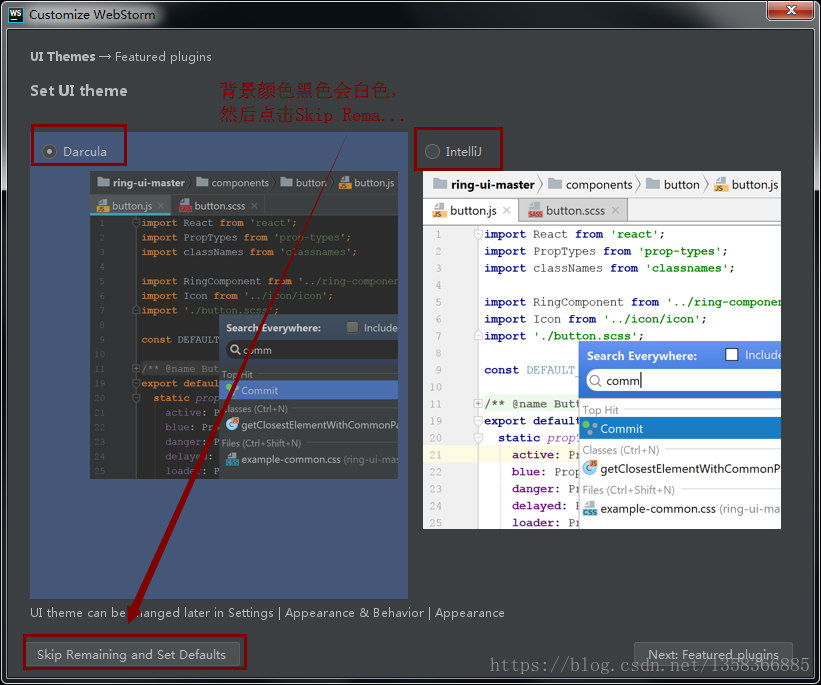Open button.js tab in light preview
This screenshot has height=685, width=821.
[x=473, y=211]
